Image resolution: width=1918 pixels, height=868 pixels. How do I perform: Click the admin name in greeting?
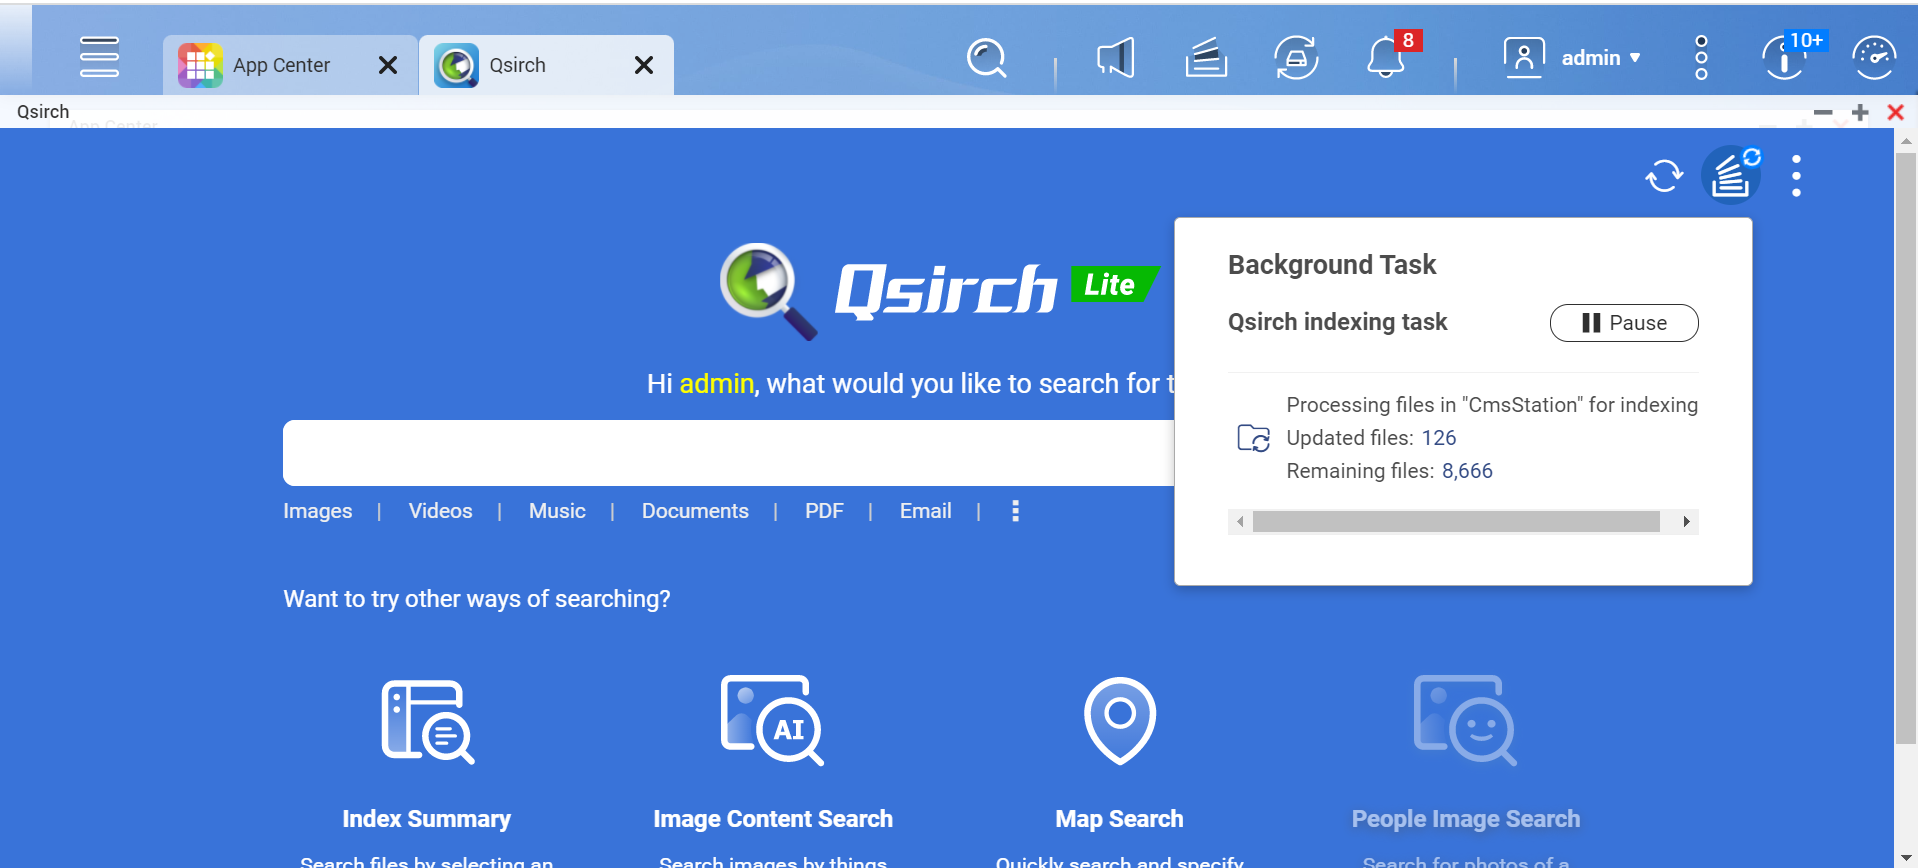[x=717, y=384]
